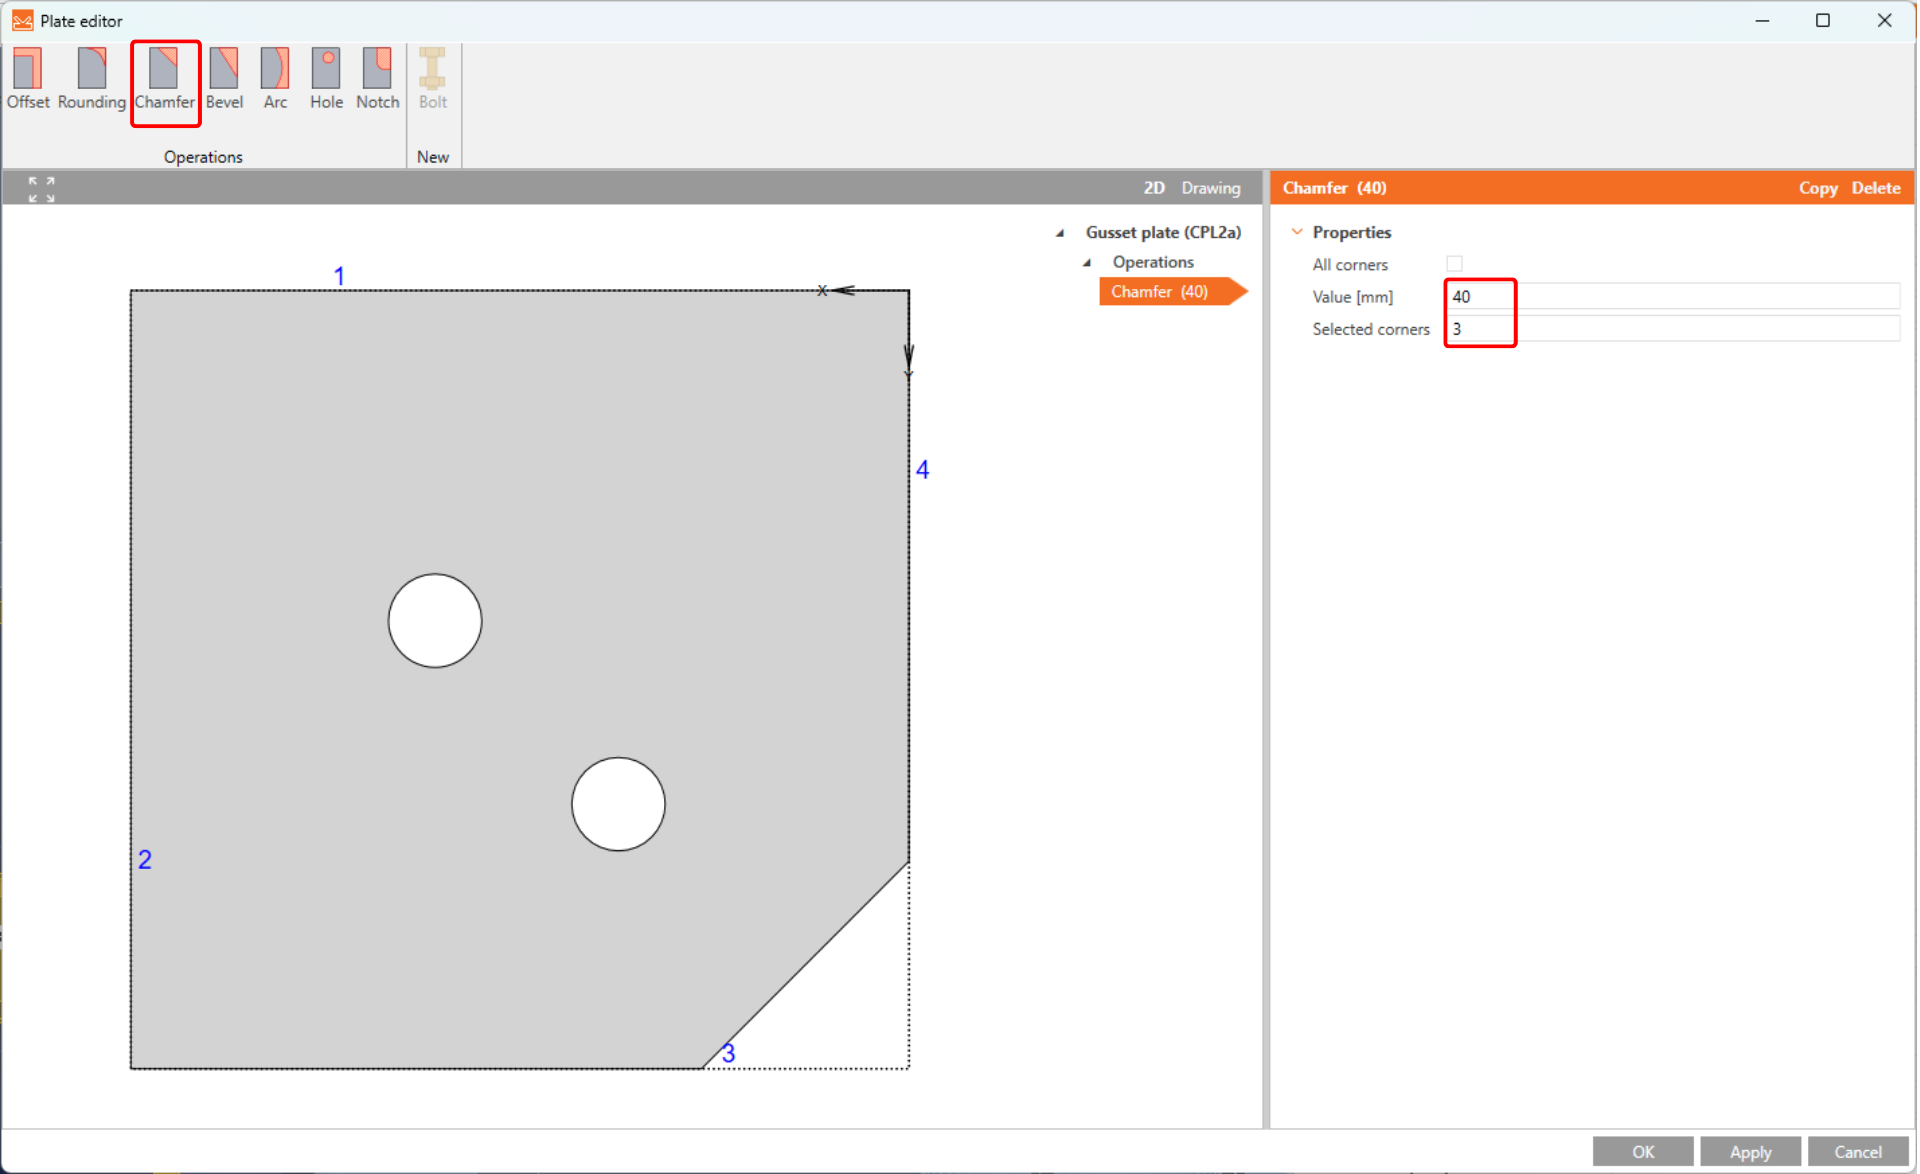Screen dimensions: 1920x1174
Task: Collapse the Properties section
Action: pyautogui.click(x=1297, y=232)
